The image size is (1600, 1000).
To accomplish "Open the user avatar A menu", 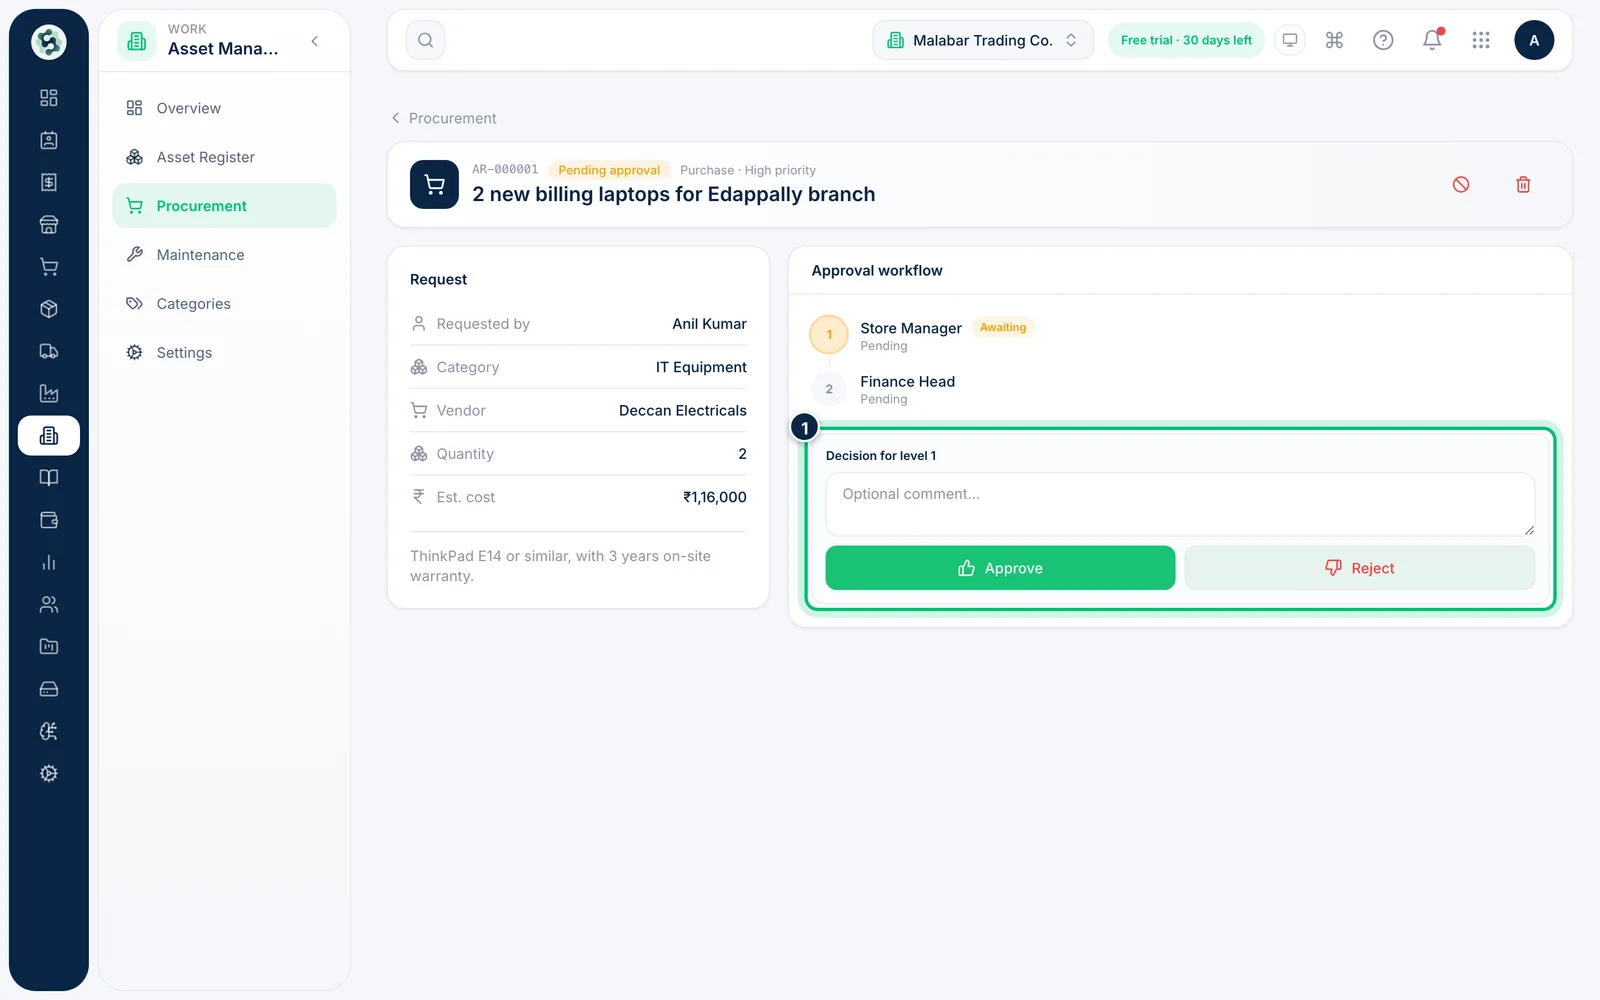I will tap(1534, 40).
